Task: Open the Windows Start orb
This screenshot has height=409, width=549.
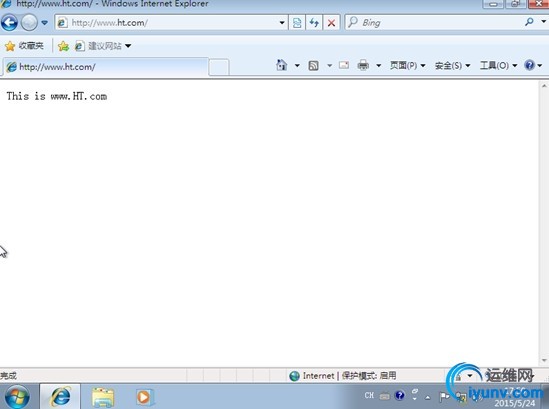Action: pyautogui.click(x=17, y=396)
